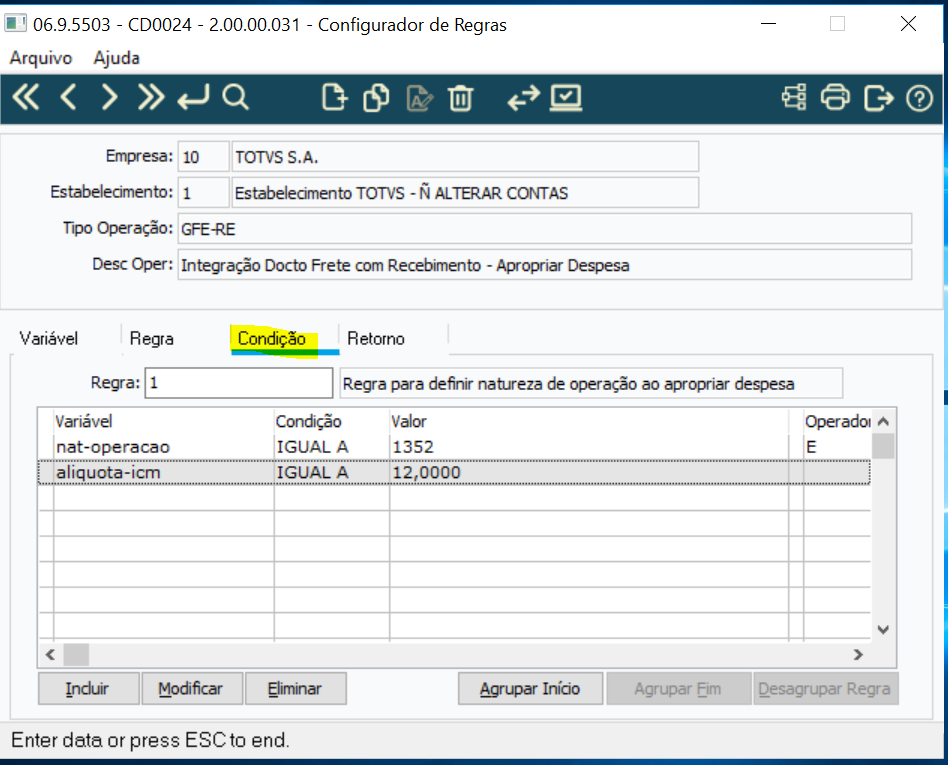
Task: Click the copy record toolbar icon
Action: coord(377,98)
